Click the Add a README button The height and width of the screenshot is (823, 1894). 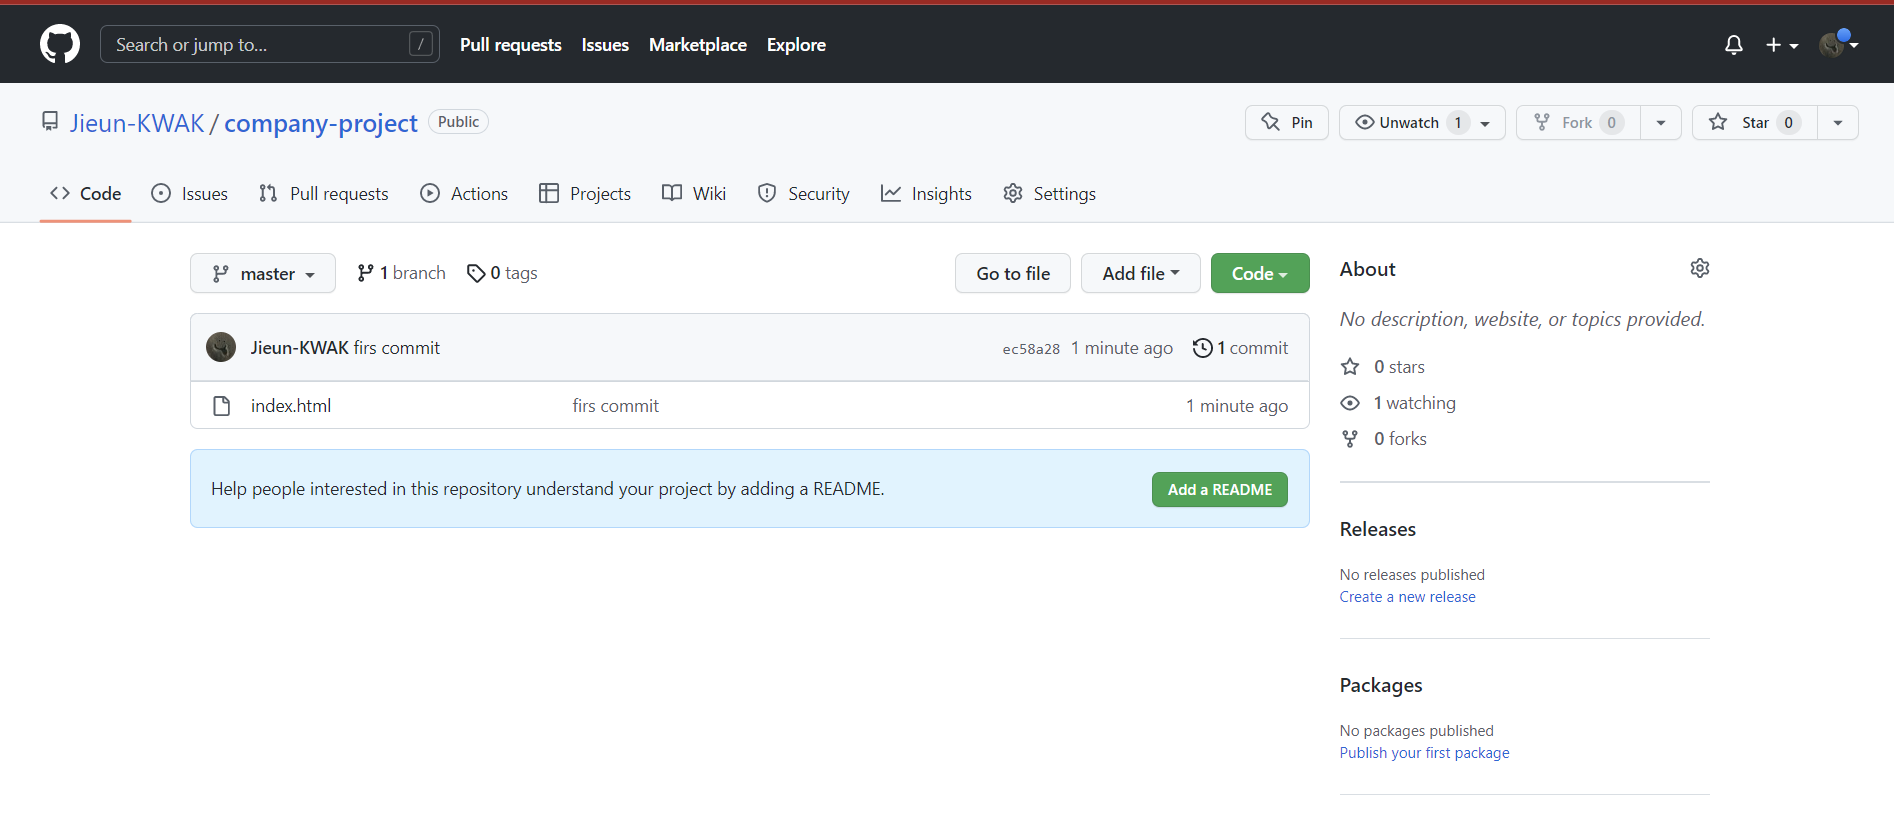1220,490
